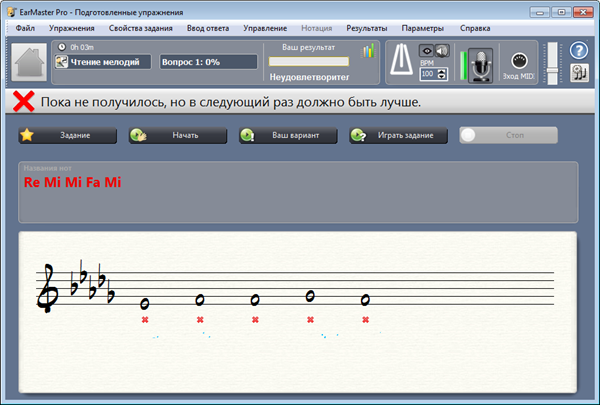The image size is (600, 405).
Task: Open the Свойства задания menu
Action: click(140, 28)
